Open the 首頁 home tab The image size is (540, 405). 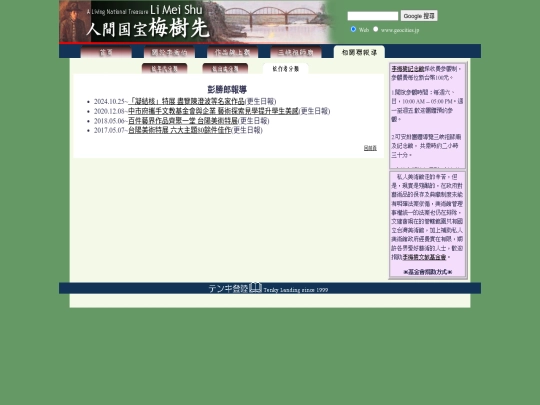[106, 52]
